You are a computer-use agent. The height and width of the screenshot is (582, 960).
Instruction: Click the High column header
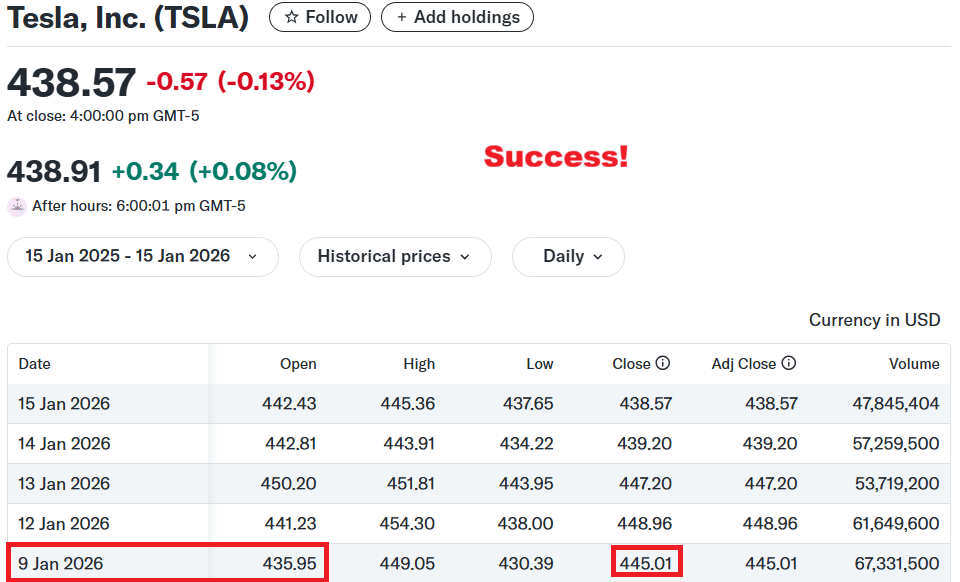pos(419,364)
